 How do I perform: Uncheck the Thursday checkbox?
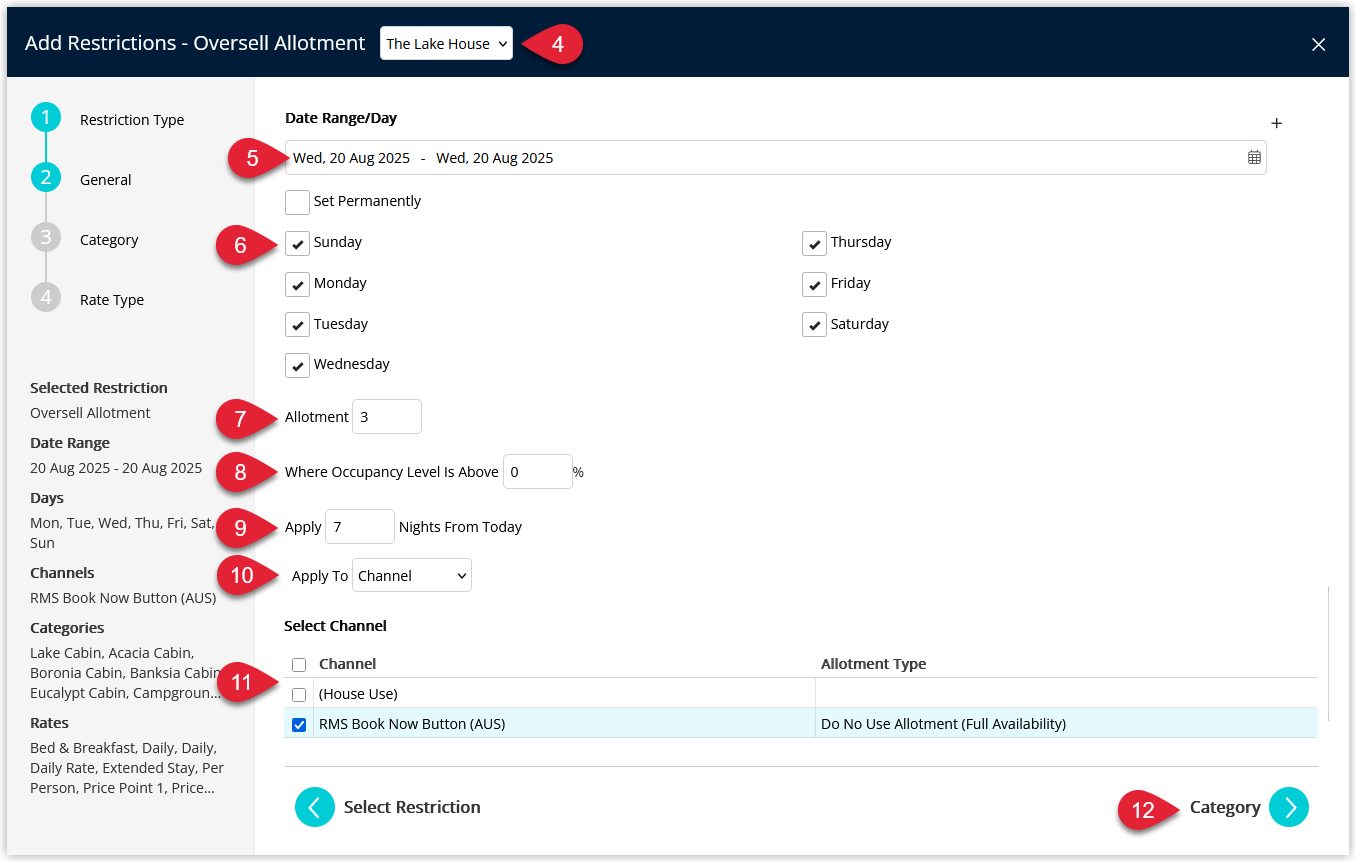(814, 243)
